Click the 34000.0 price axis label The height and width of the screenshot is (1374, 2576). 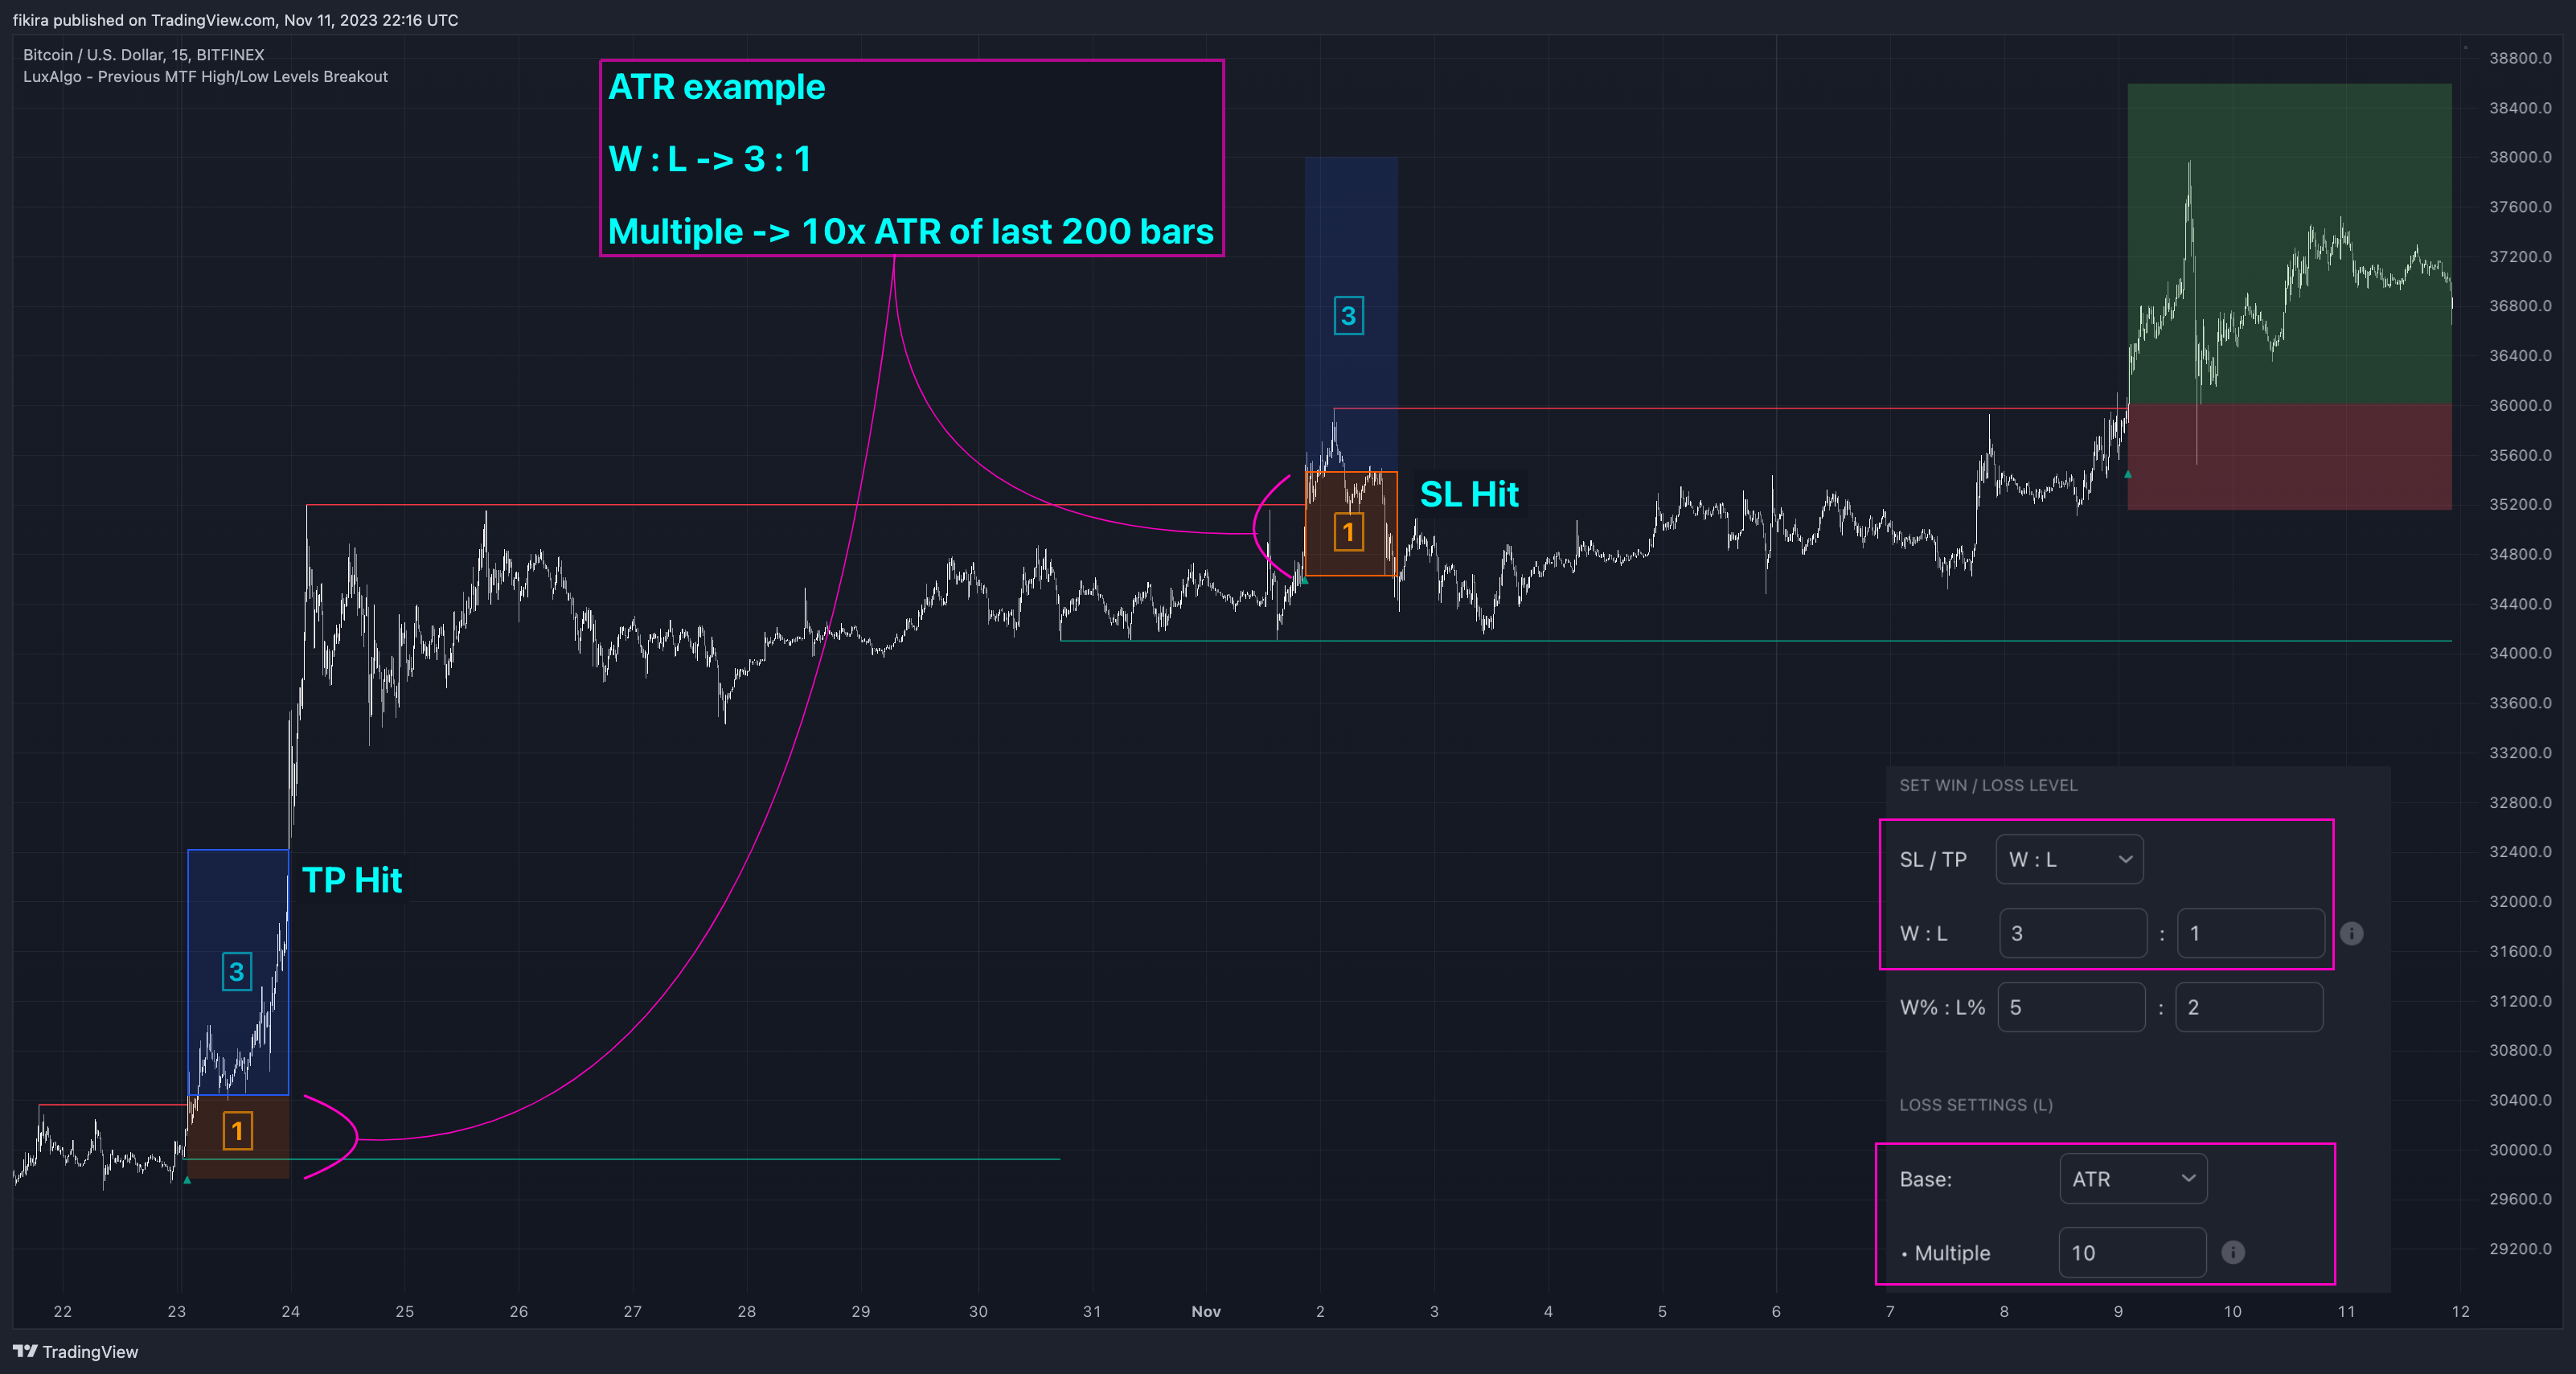tap(2520, 653)
